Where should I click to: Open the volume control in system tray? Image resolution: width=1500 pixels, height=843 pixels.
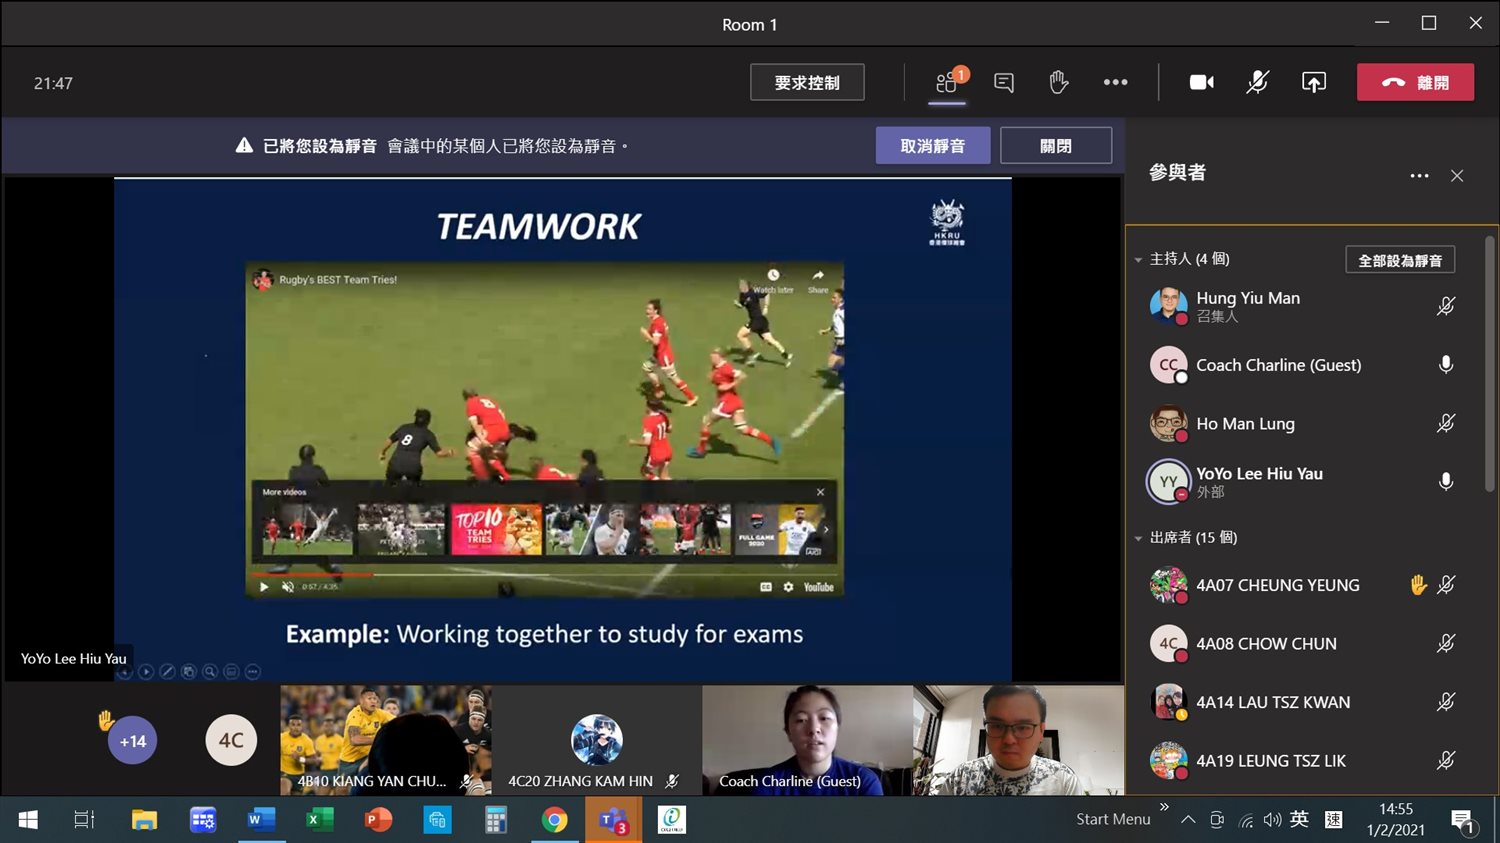(1272, 820)
